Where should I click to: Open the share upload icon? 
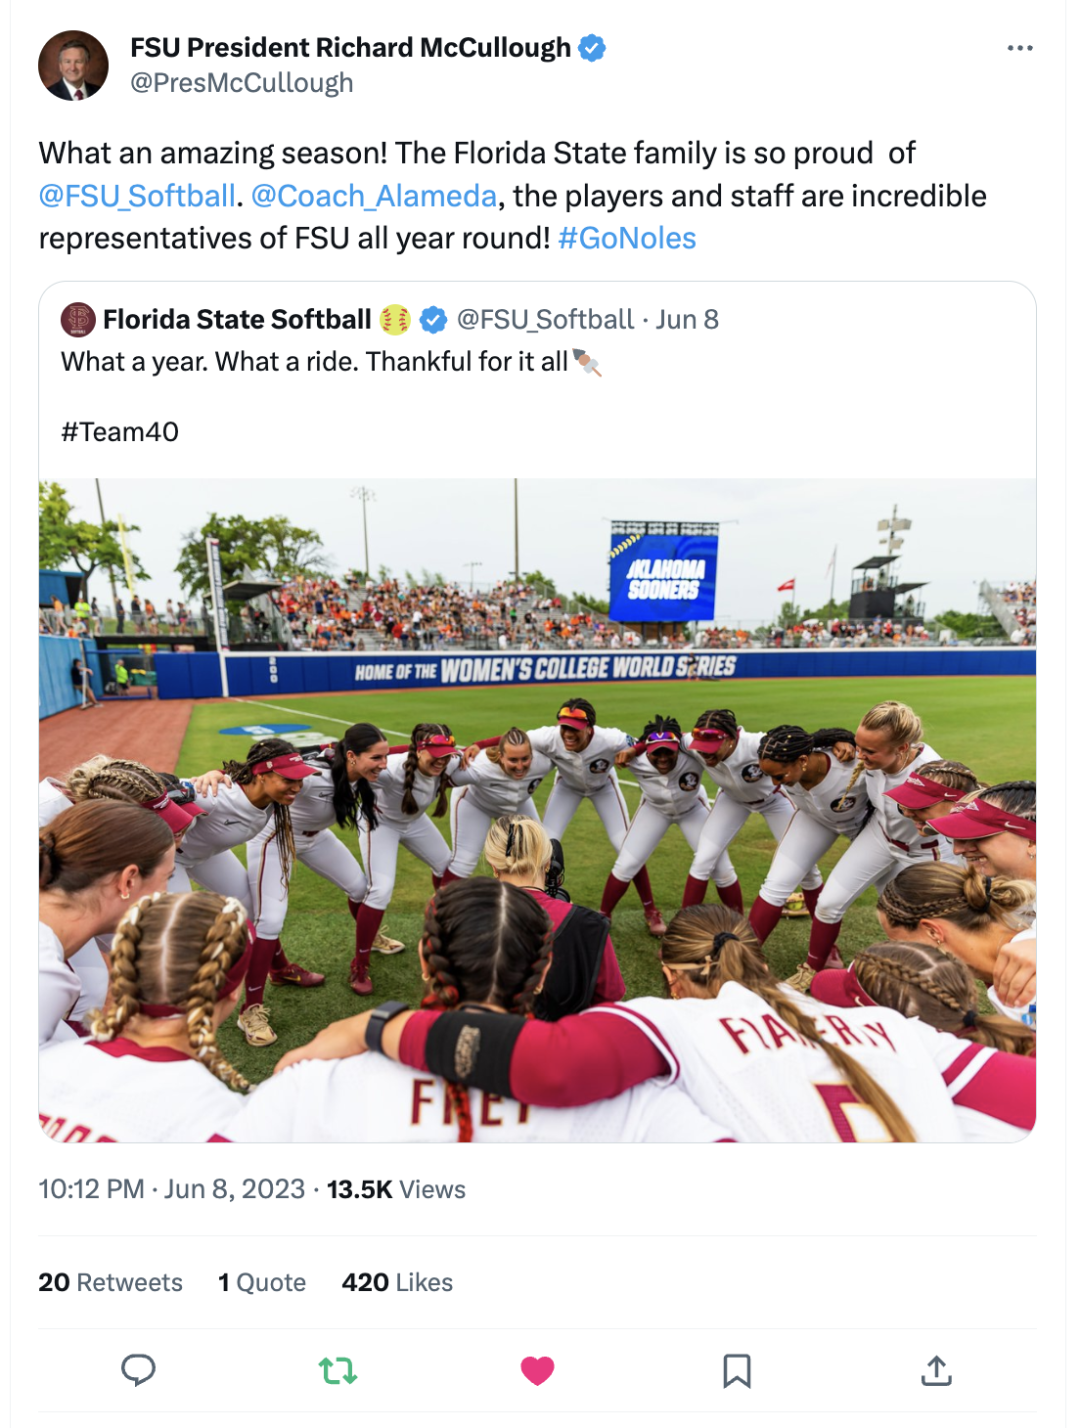point(936,1370)
